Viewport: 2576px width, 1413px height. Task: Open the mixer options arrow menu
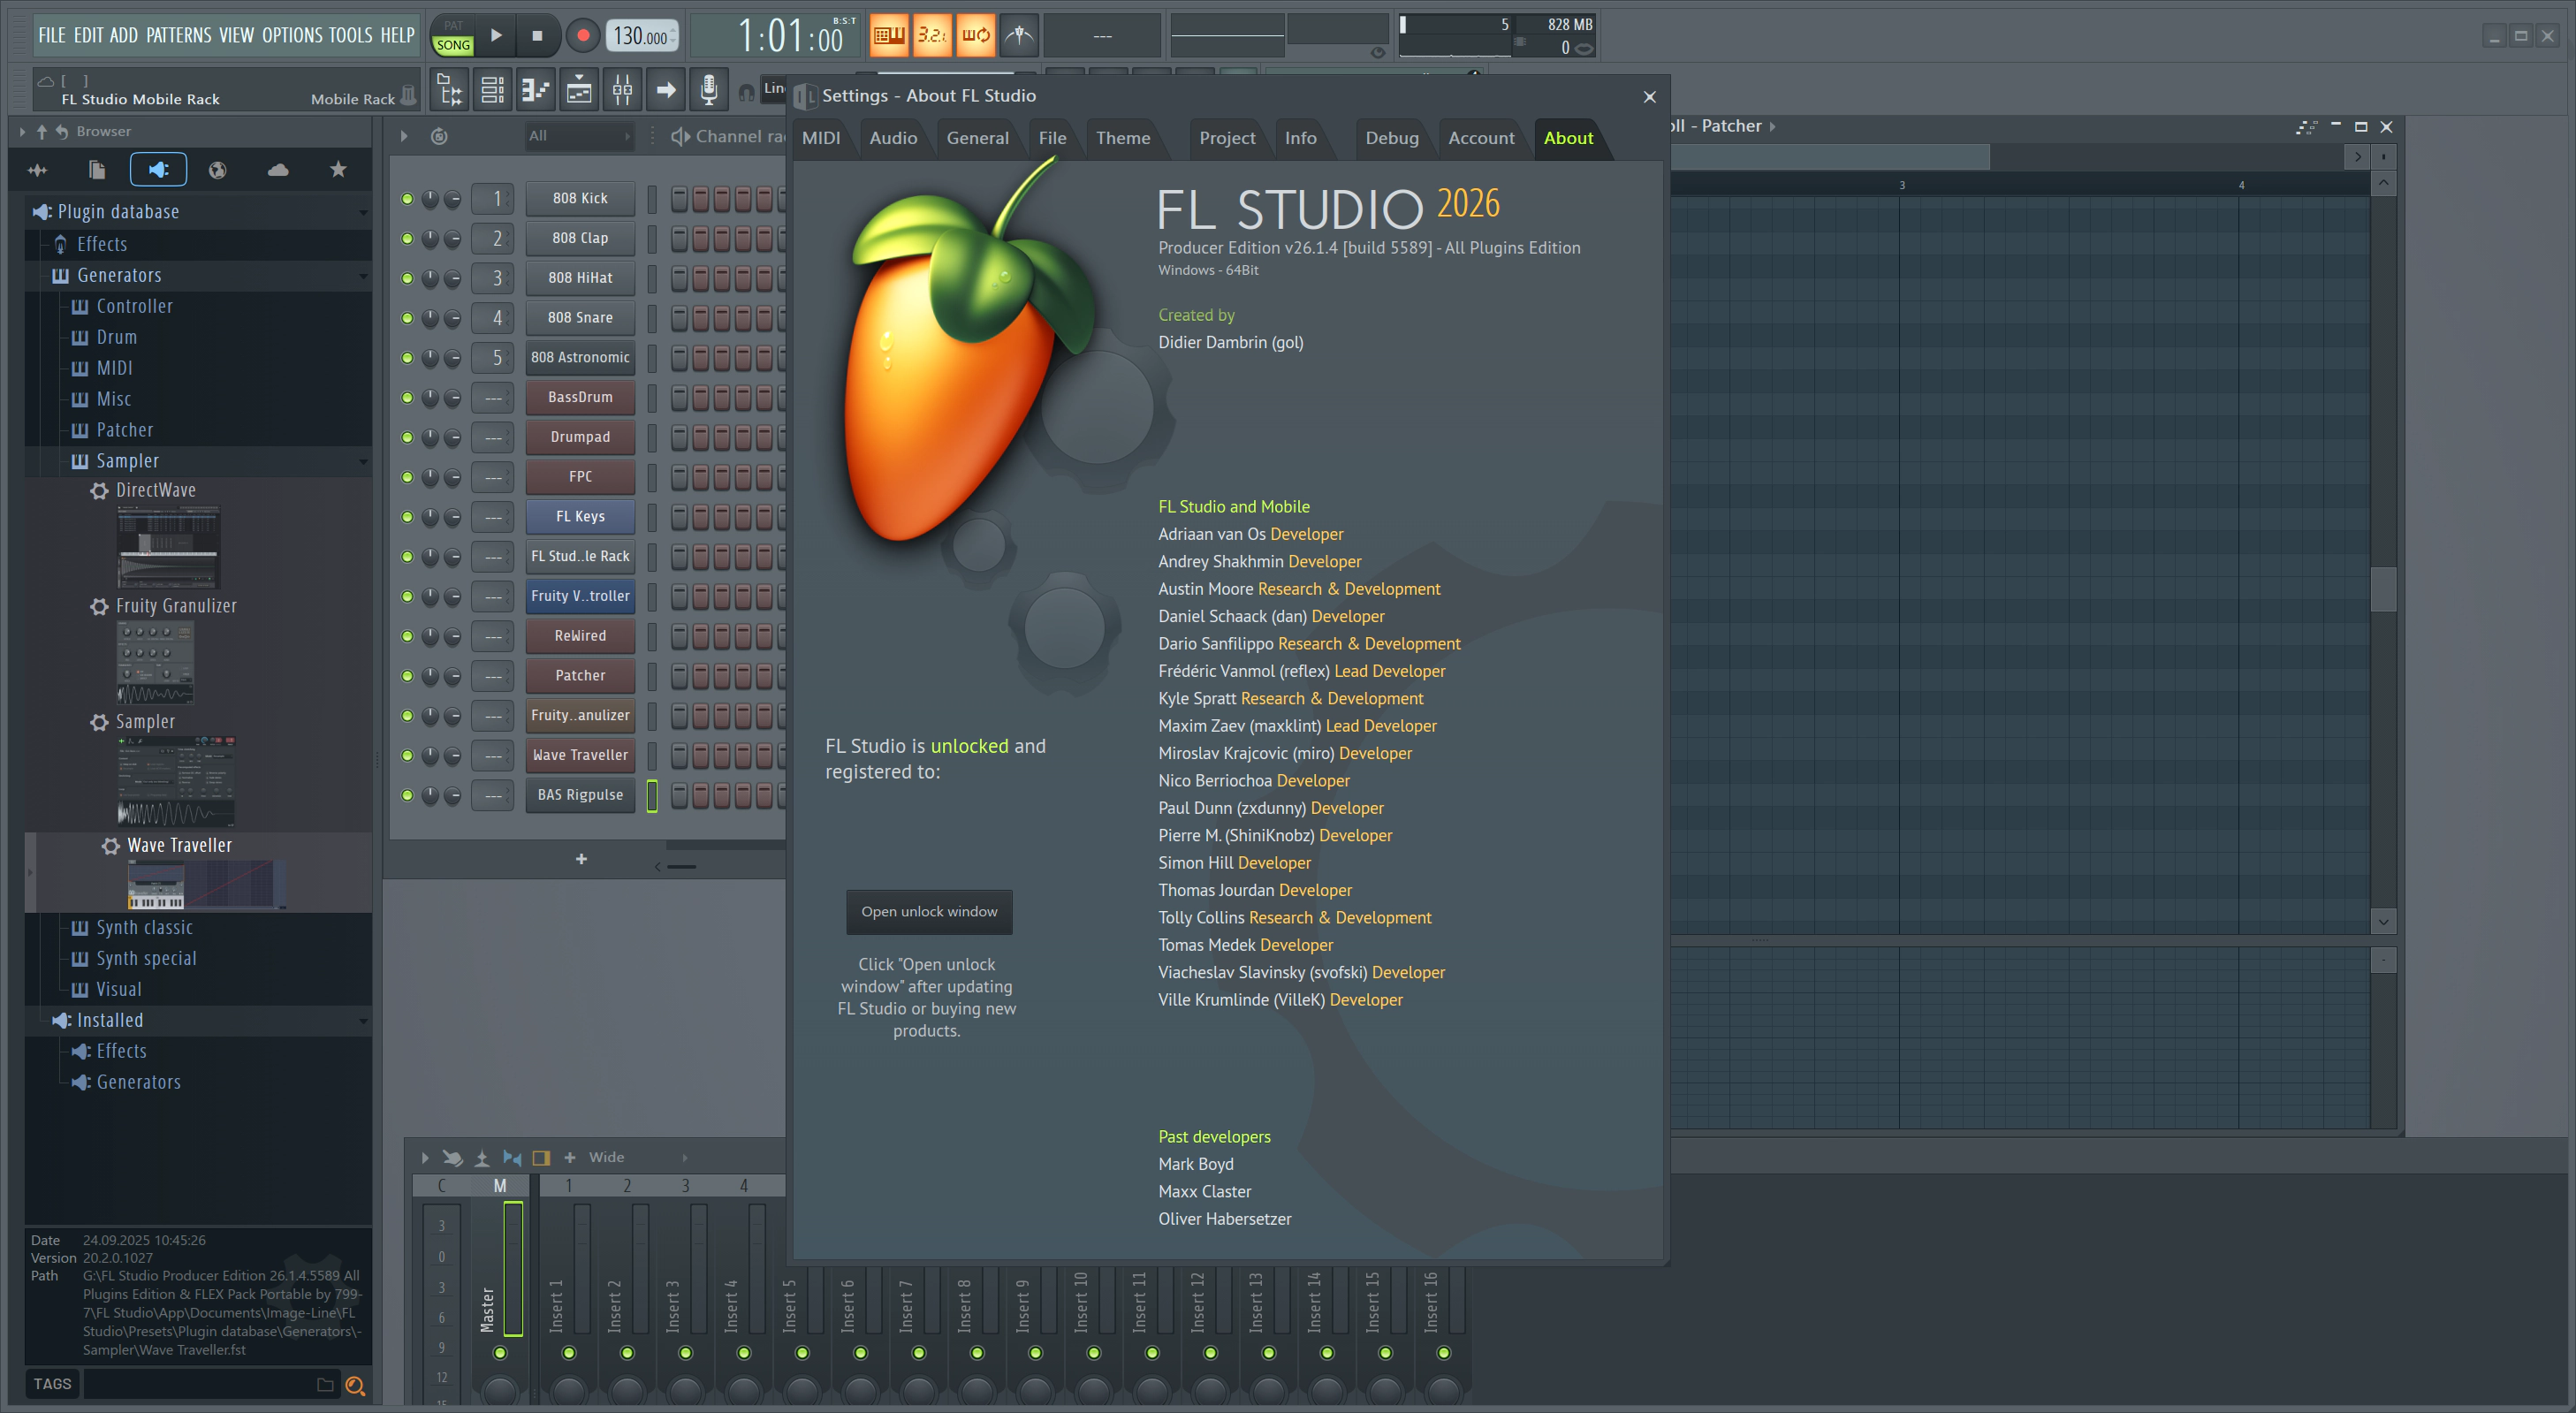pyautogui.click(x=425, y=1158)
